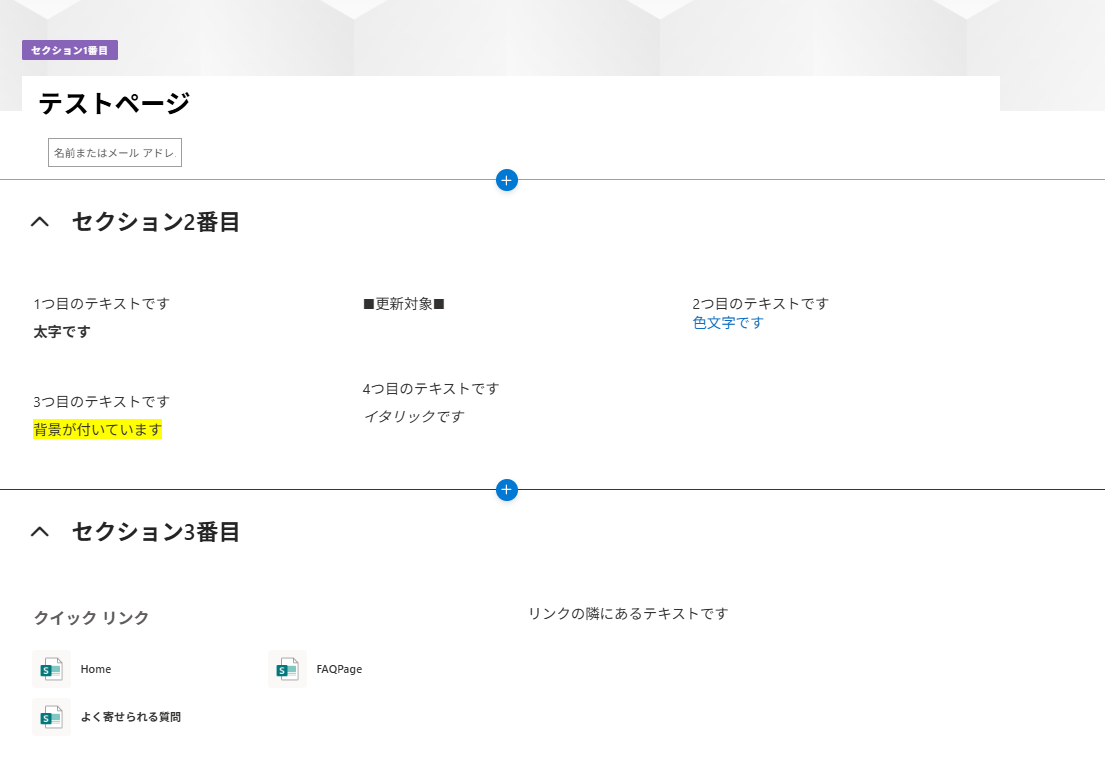Click the add section plus button above セクション2番目

click(507, 180)
